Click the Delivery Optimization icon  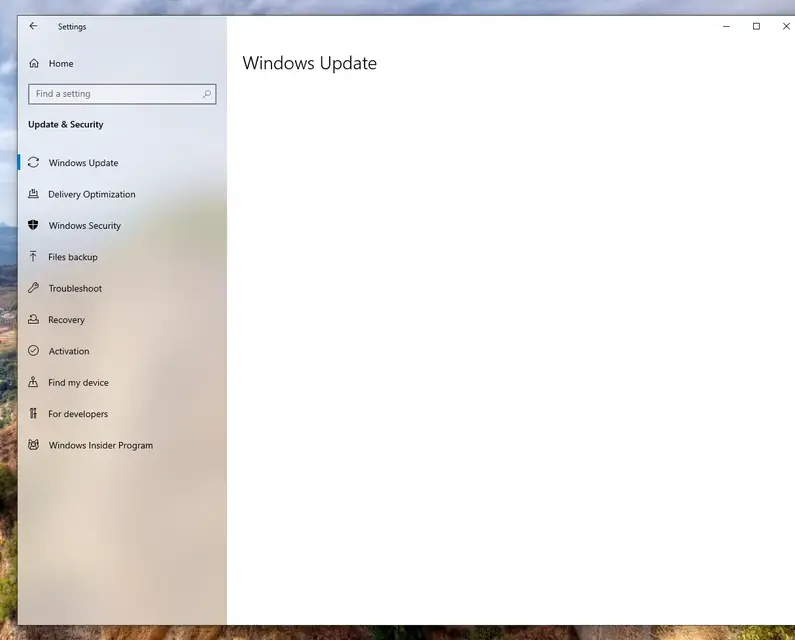(x=33, y=194)
